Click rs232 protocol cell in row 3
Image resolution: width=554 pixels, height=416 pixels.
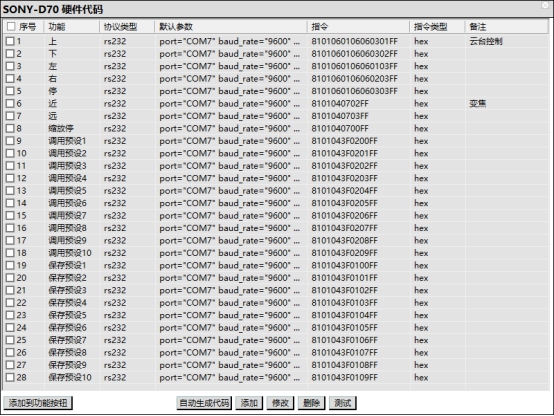[x=115, y=66]
